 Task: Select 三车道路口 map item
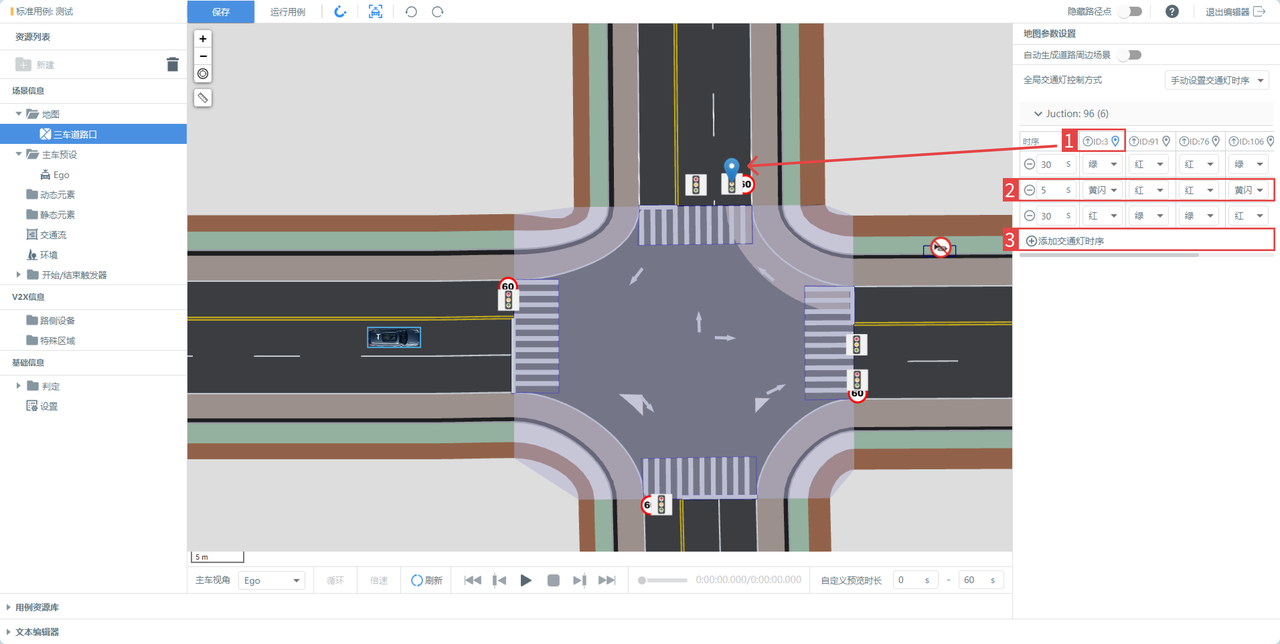tap(75, 134)
